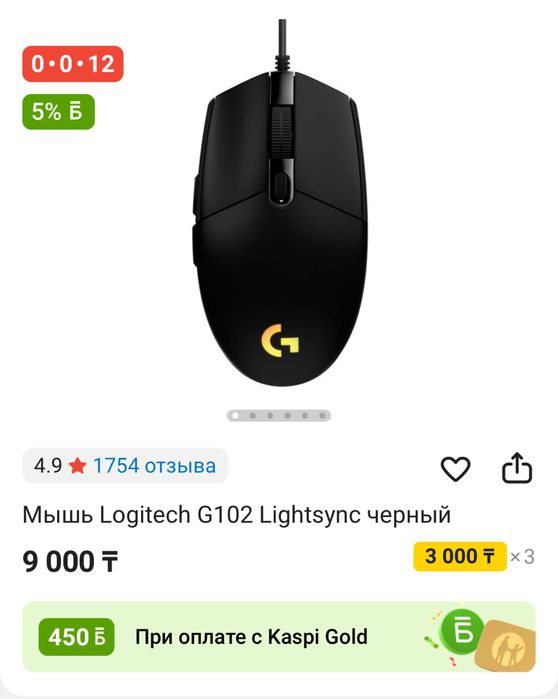Tap the 3 000 ₸ monthly payment badge
Screen dimensions: 558x699
click(x=460, y=556)
